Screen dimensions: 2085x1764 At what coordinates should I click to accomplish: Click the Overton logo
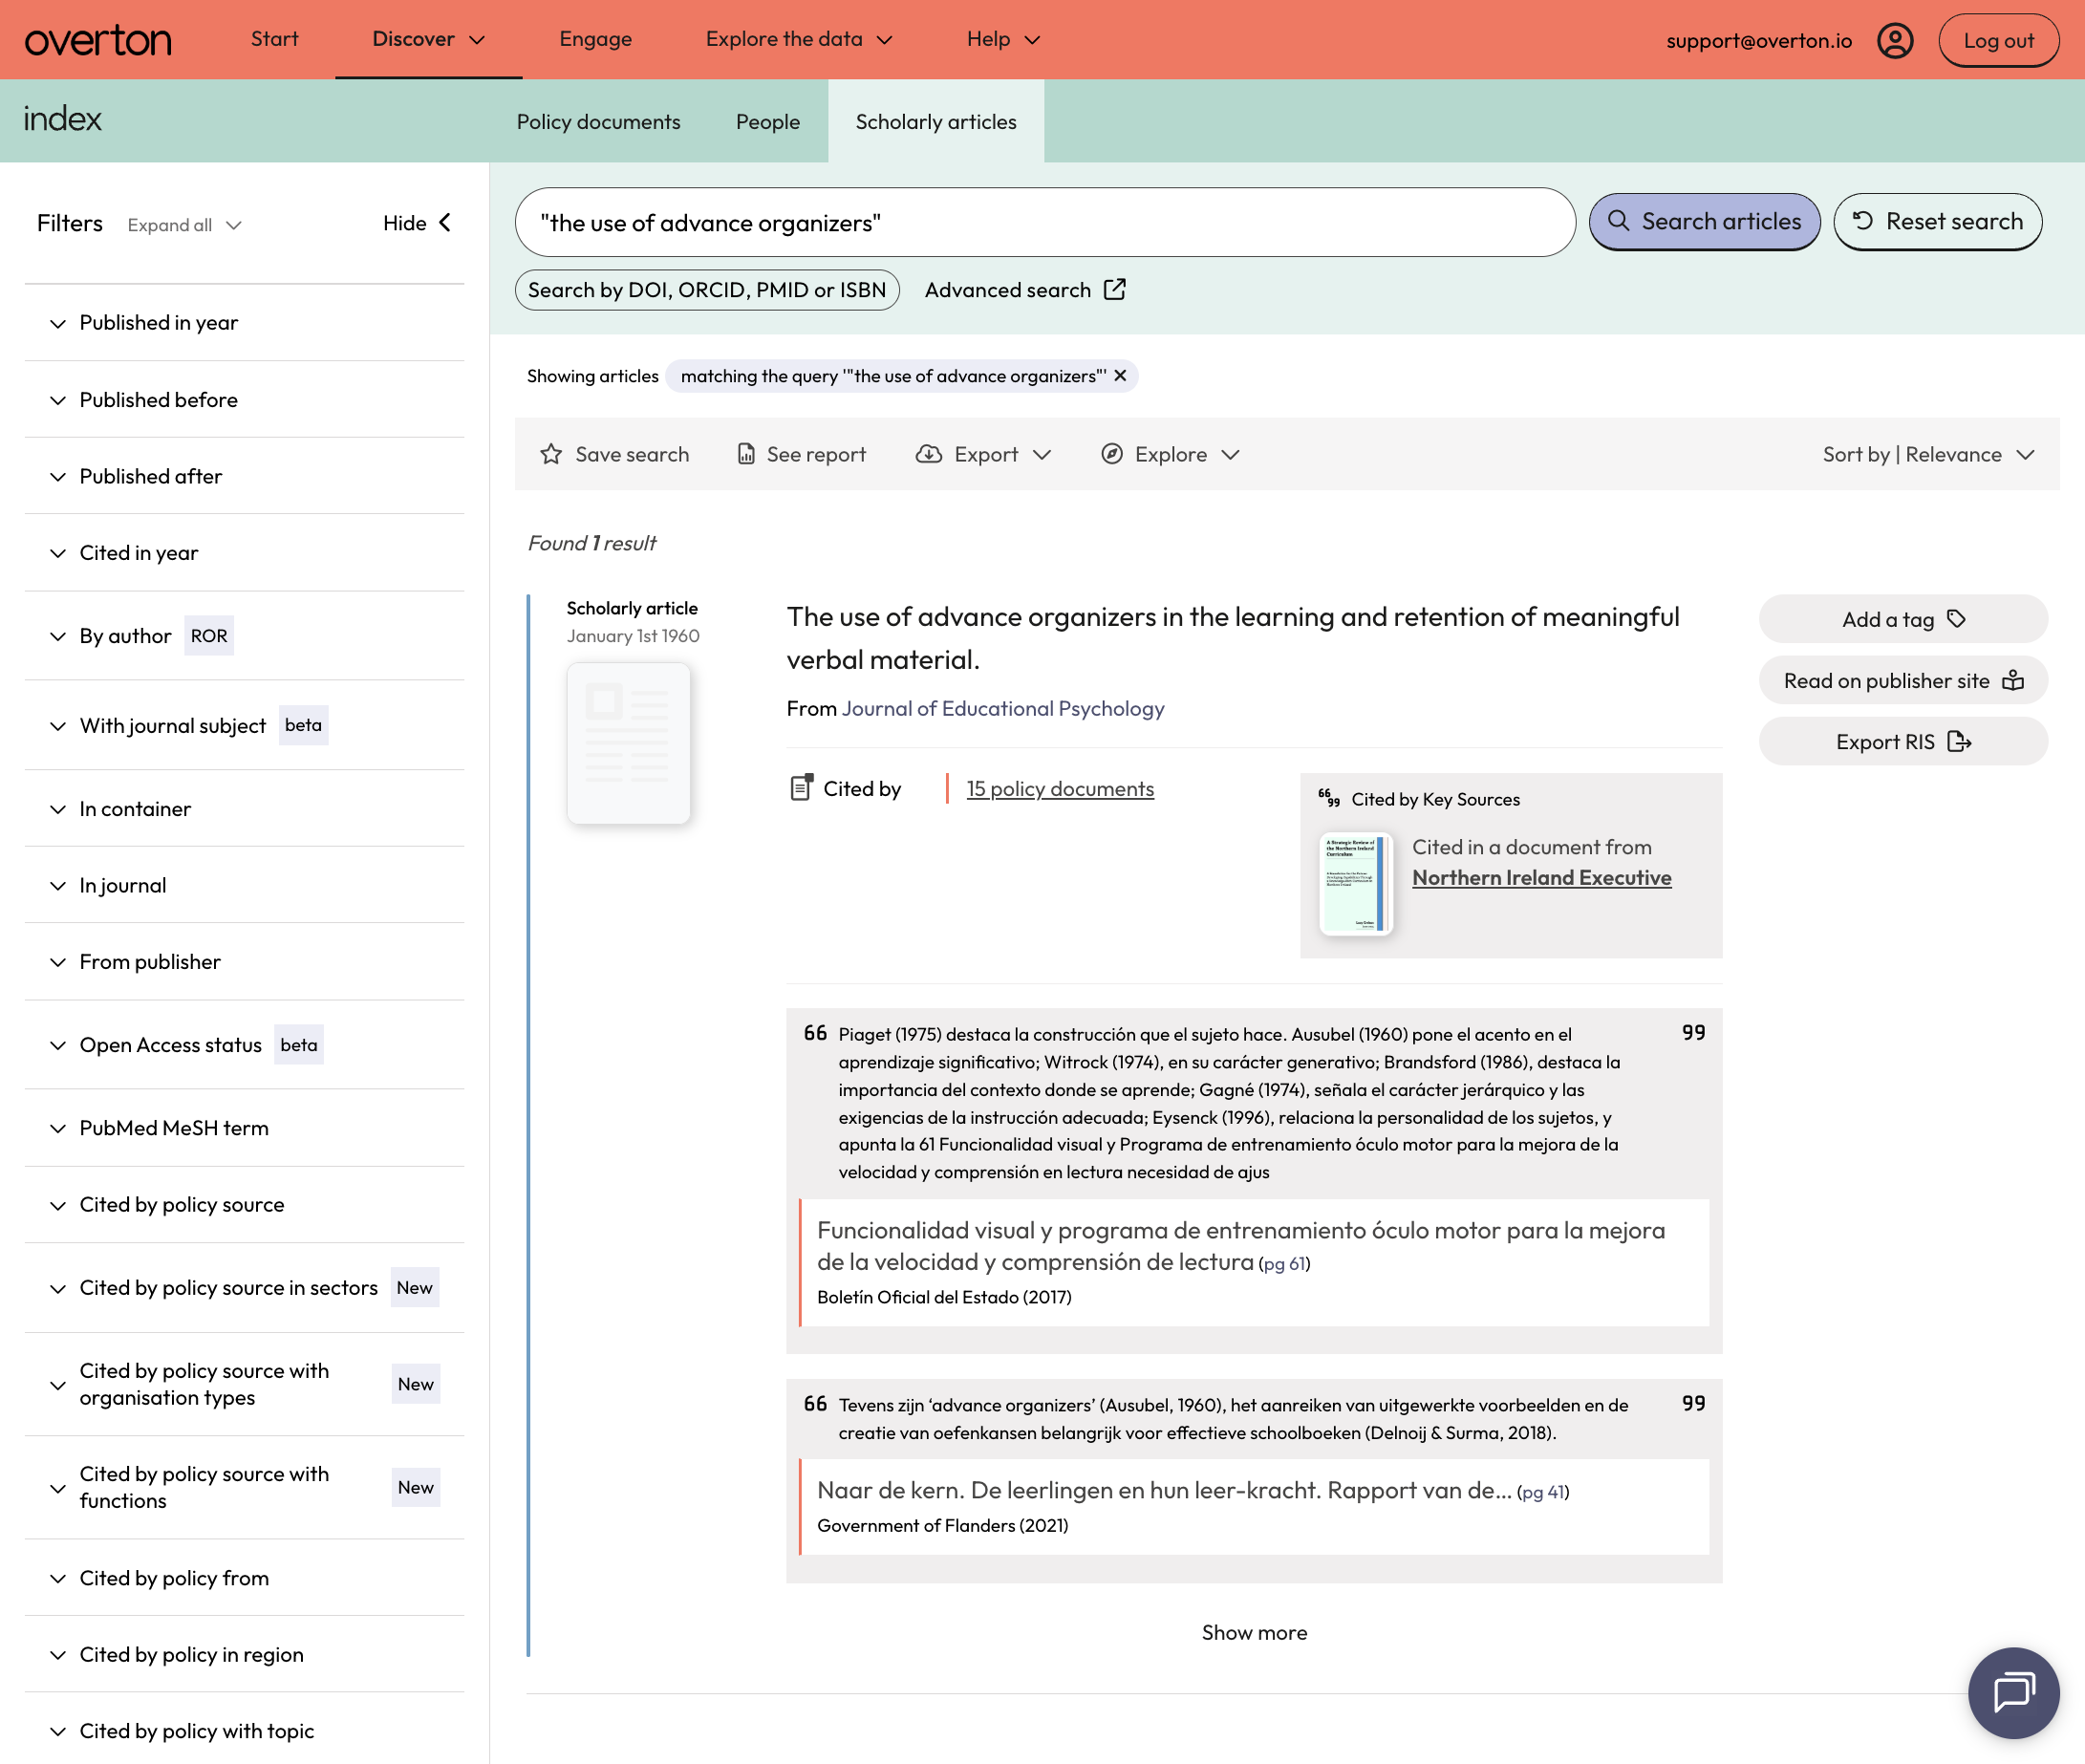pos(98,40)
